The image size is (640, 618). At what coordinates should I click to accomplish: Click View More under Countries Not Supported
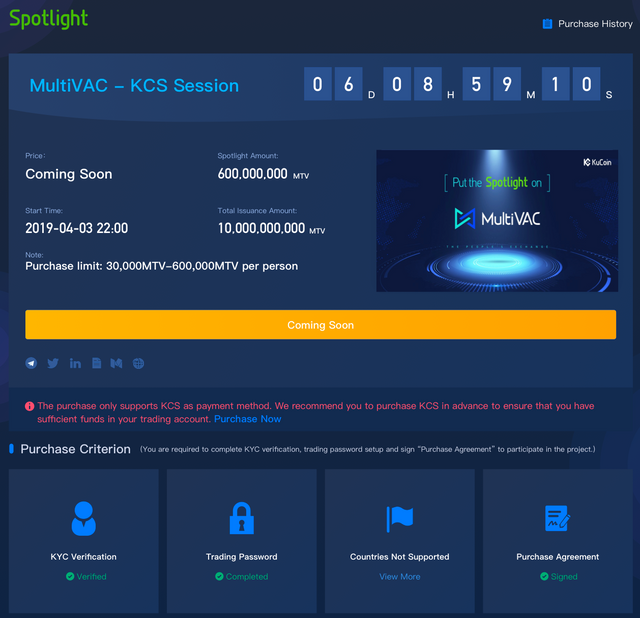tap(400, 576)
